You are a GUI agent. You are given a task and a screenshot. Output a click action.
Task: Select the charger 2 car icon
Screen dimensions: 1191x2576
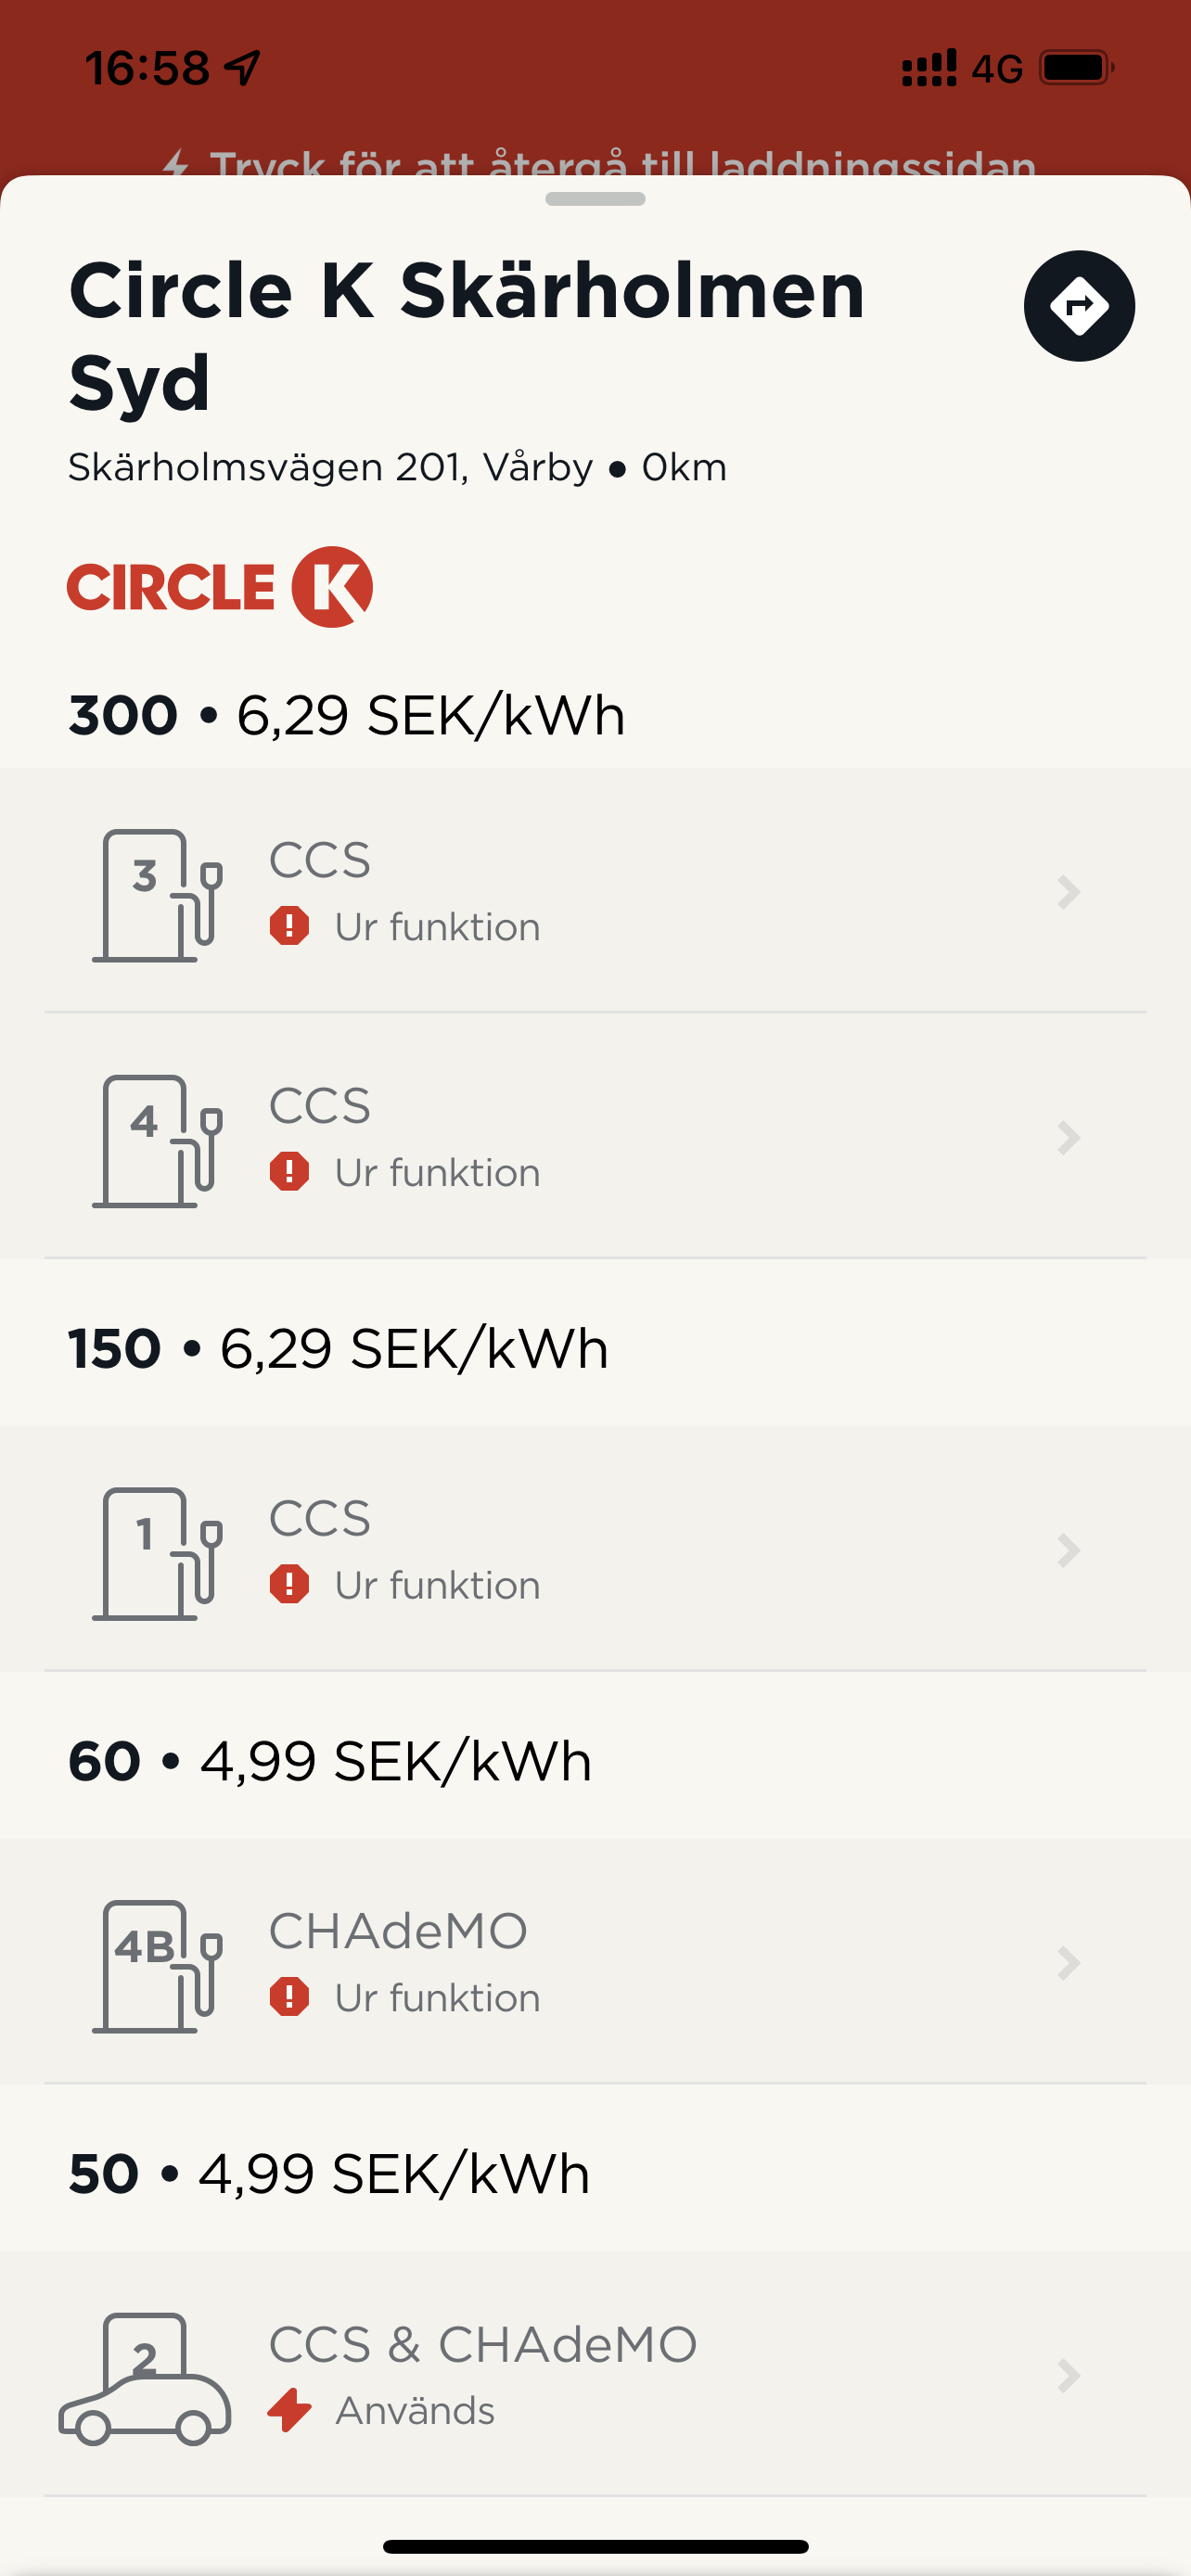coord(145,2379)
